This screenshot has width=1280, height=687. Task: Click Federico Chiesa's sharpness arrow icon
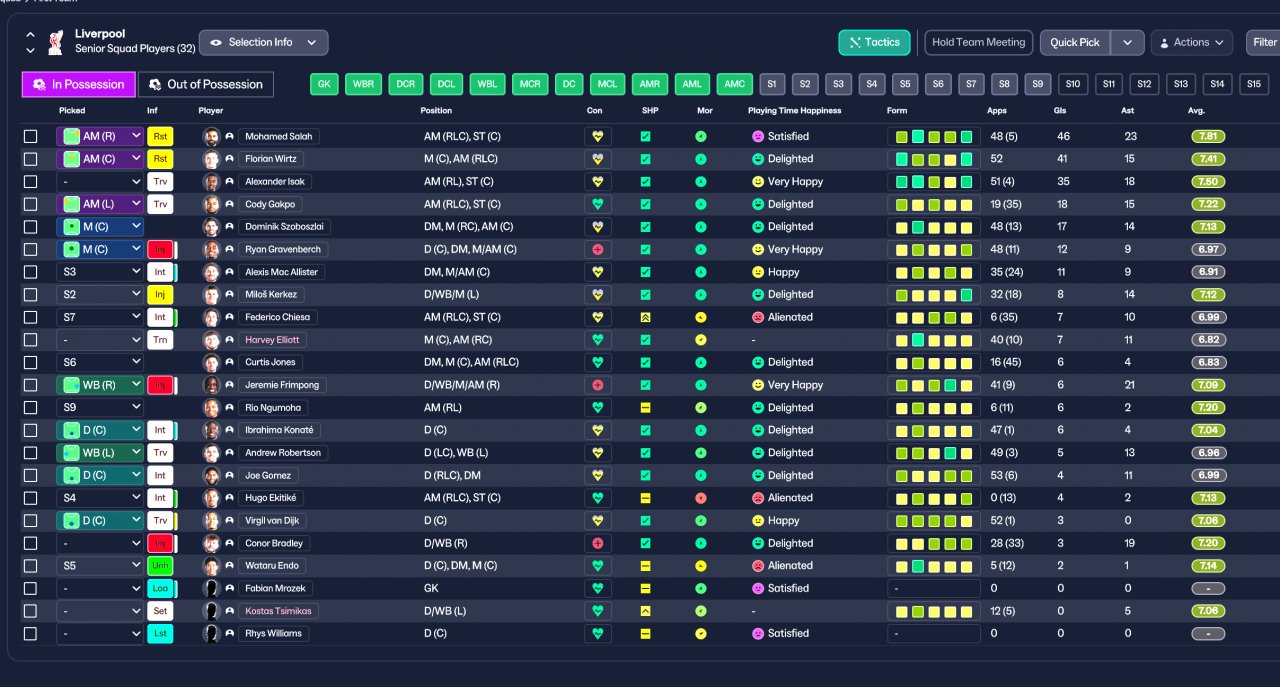(x=645, y=317)
